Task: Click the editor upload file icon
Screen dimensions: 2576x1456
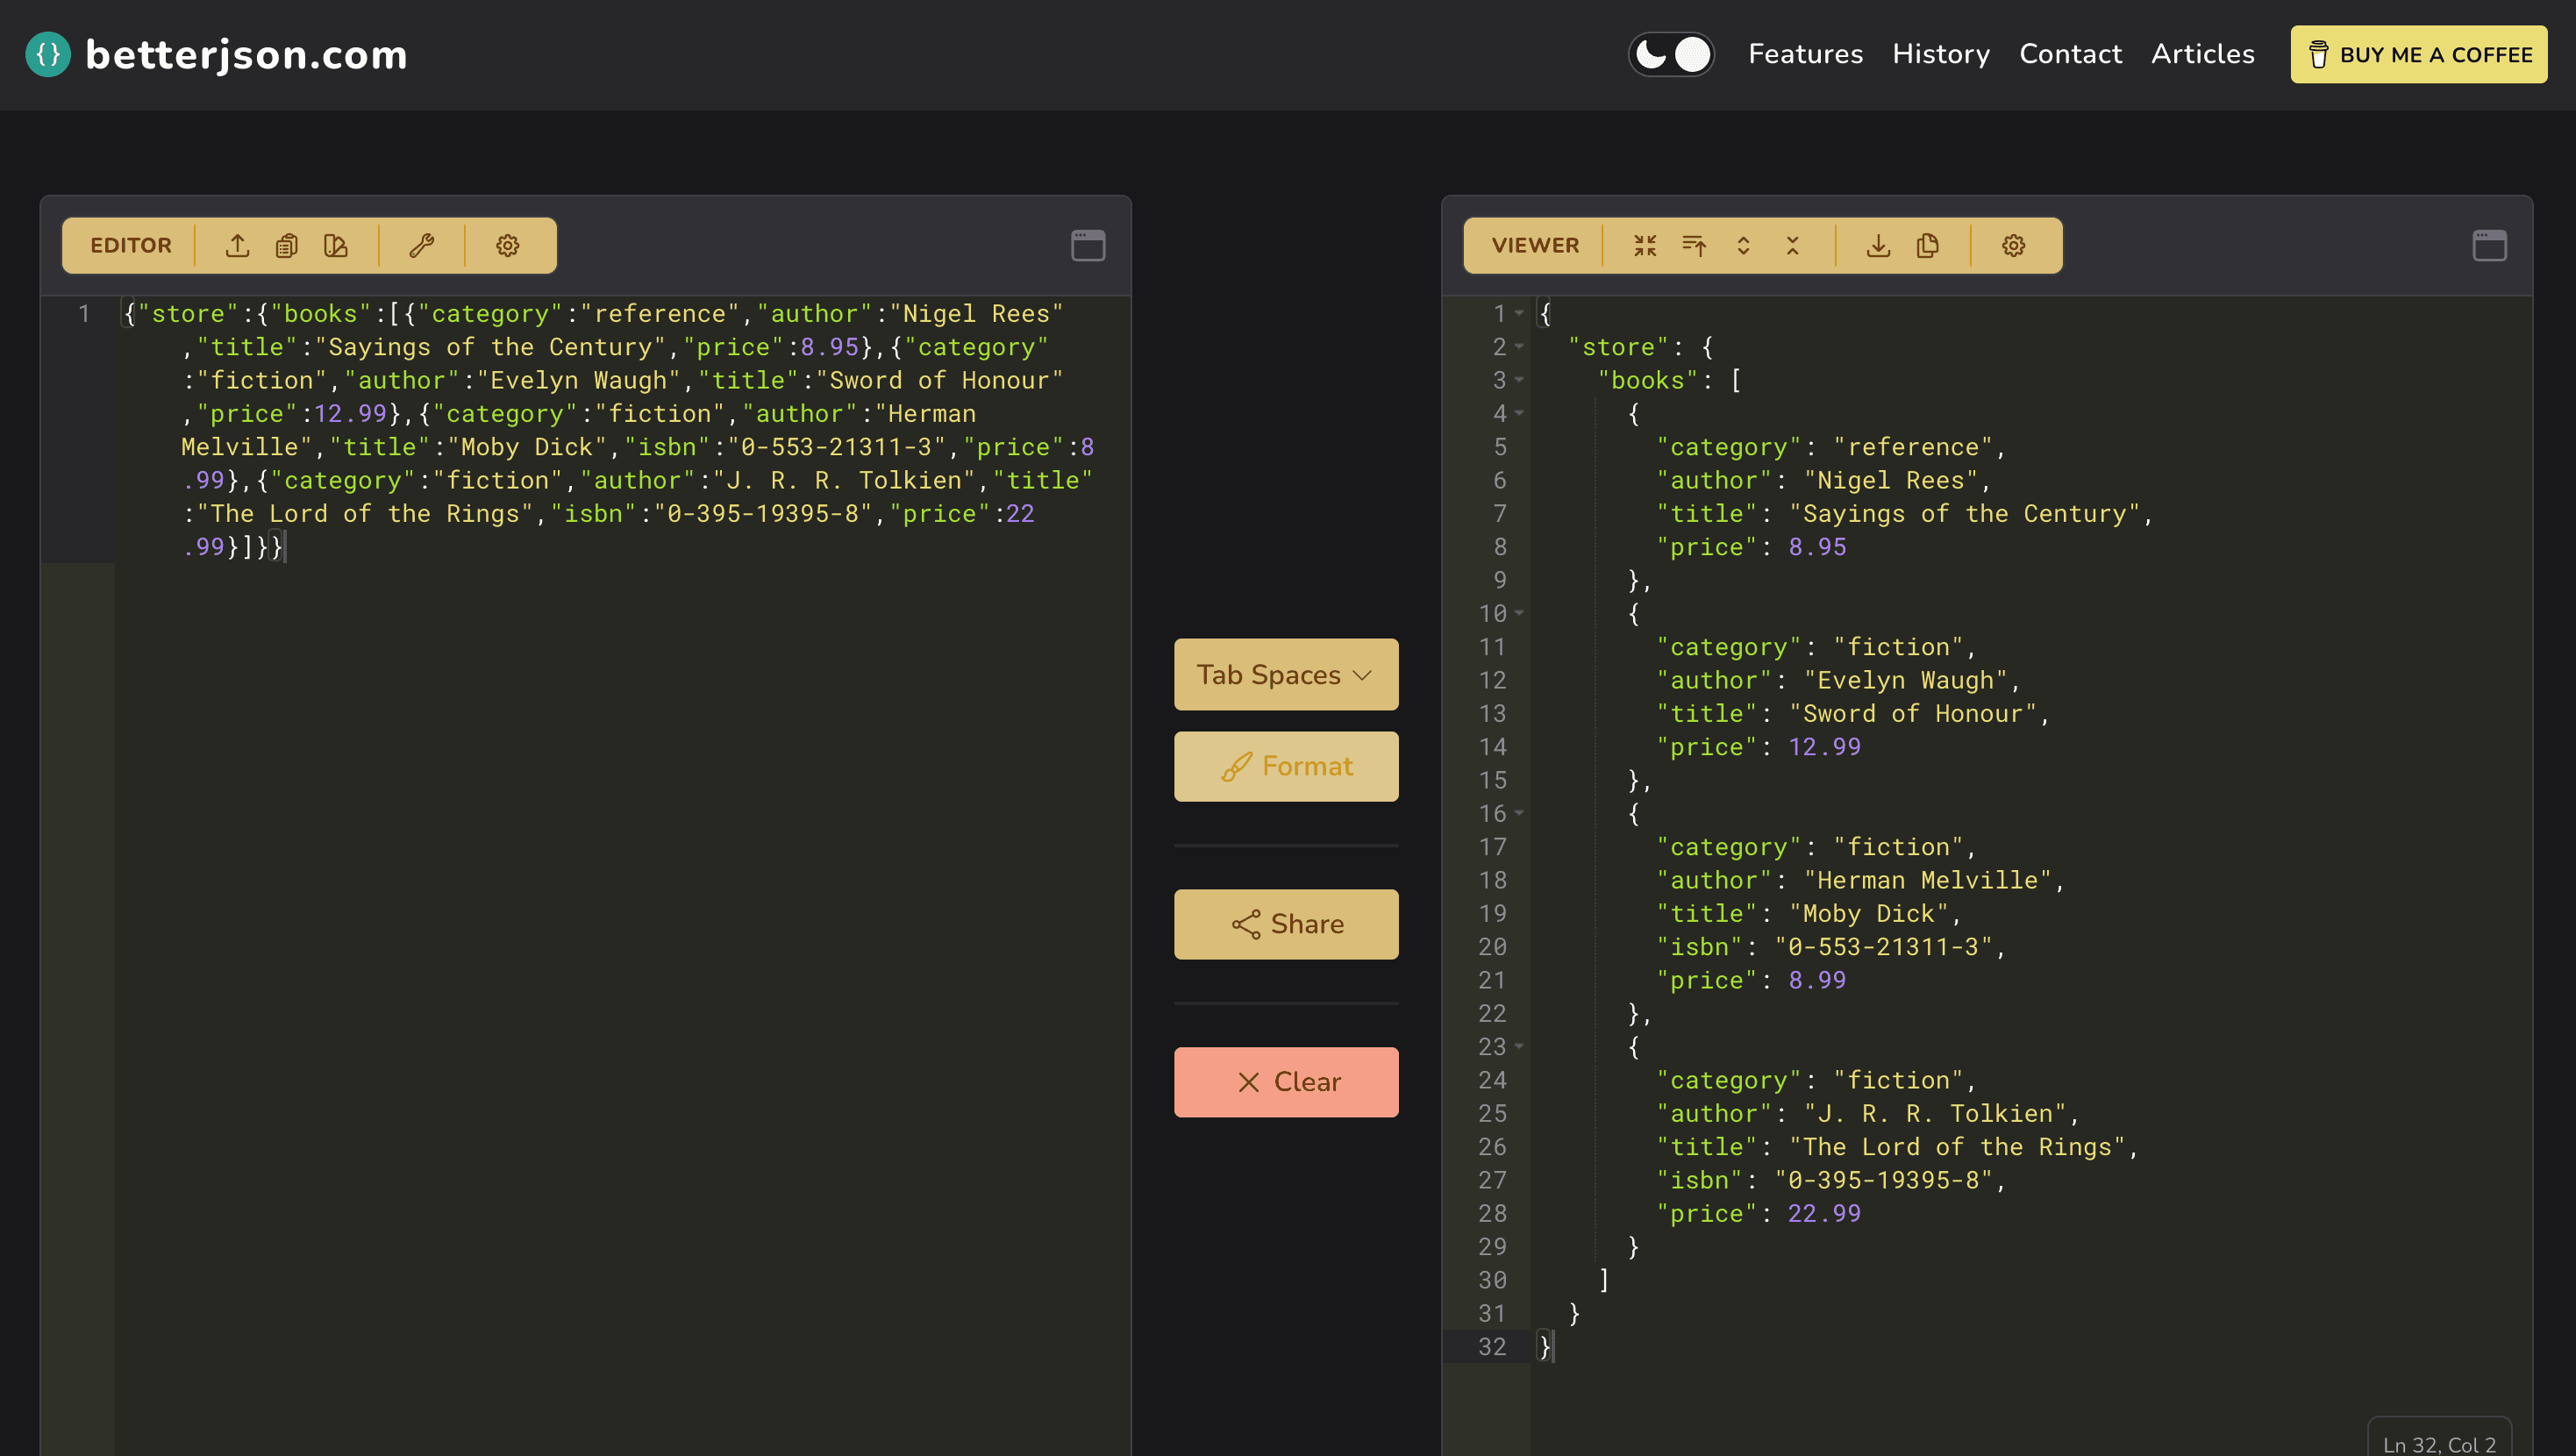Action: (237, 246)
